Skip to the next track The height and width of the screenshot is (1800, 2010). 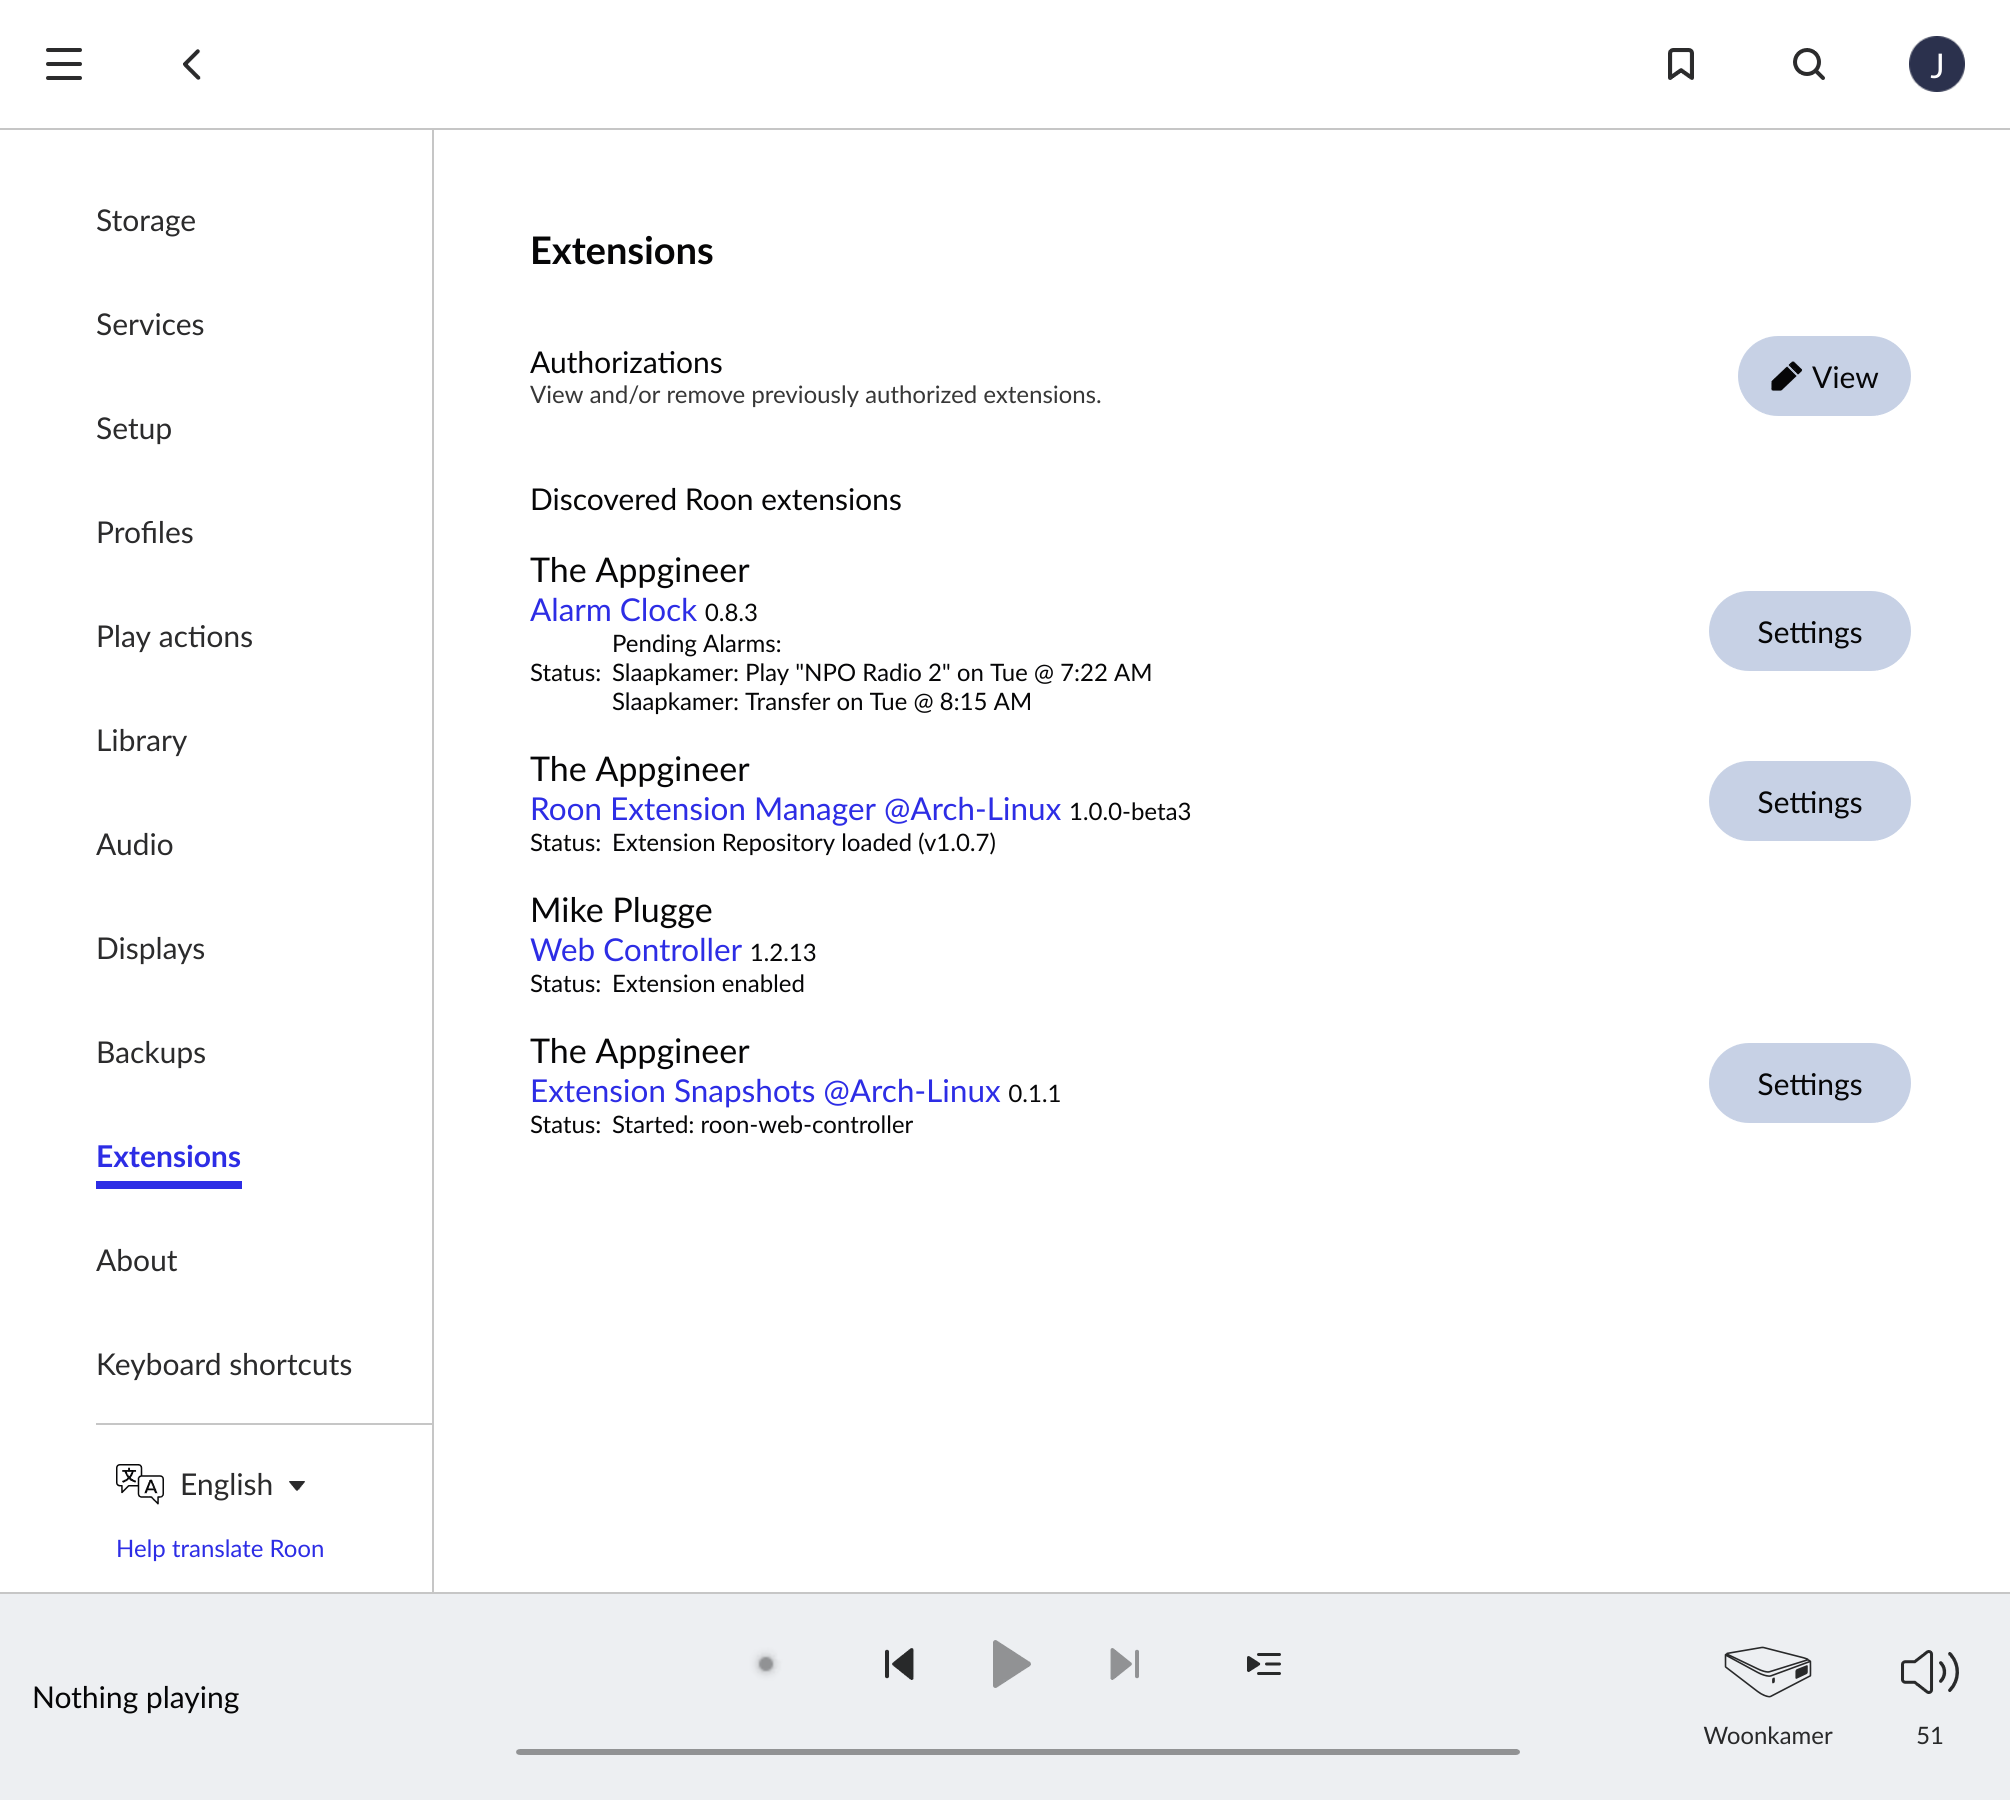coord(1124,1664)
